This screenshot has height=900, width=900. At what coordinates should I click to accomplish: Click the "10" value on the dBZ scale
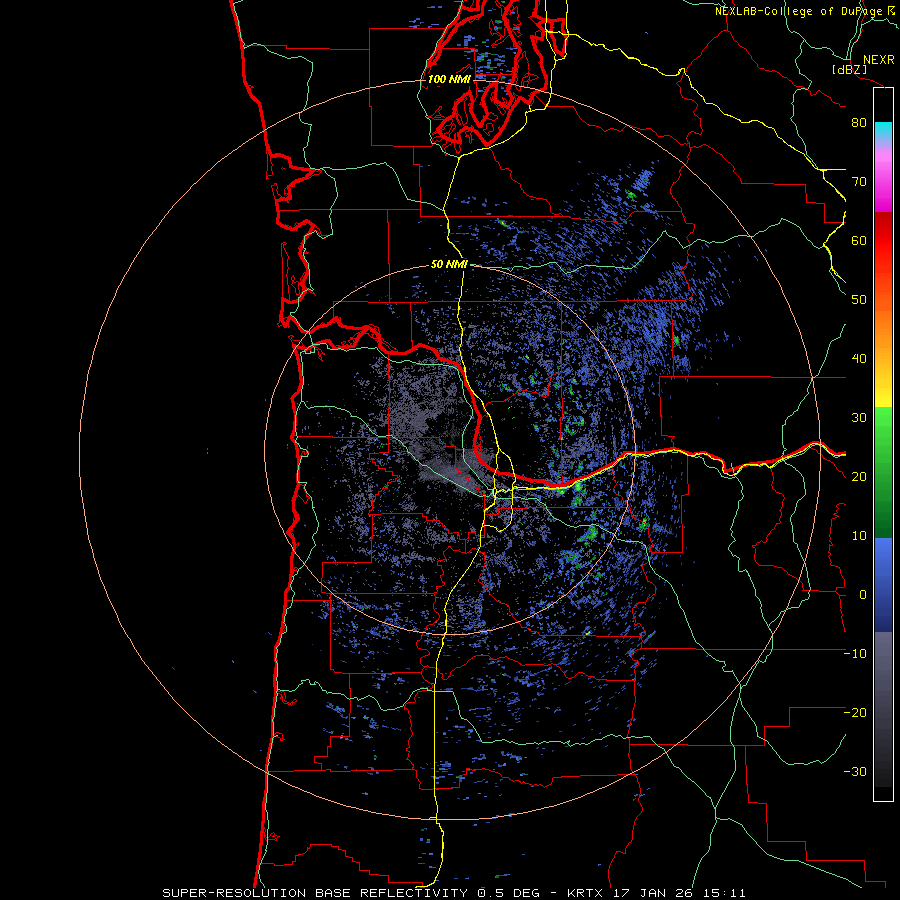pyautogui.click(x=859, y=536)
